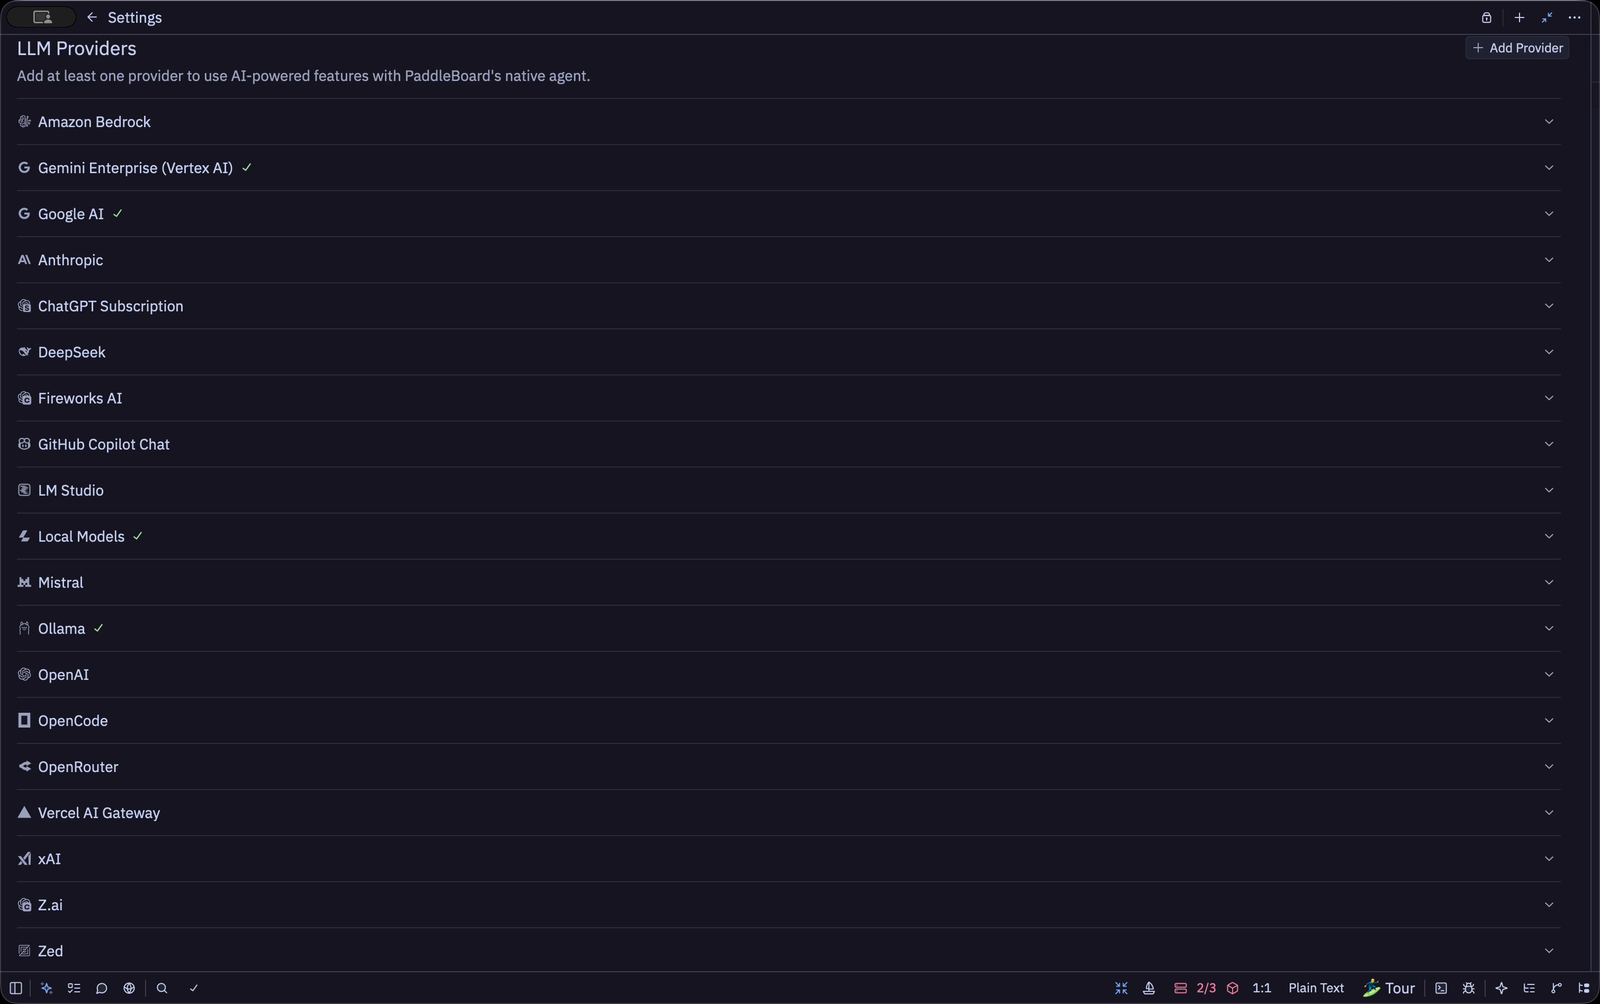Click the OpenCode square logo icon
The image size is (1600, 1004).
tap(24, 721)
